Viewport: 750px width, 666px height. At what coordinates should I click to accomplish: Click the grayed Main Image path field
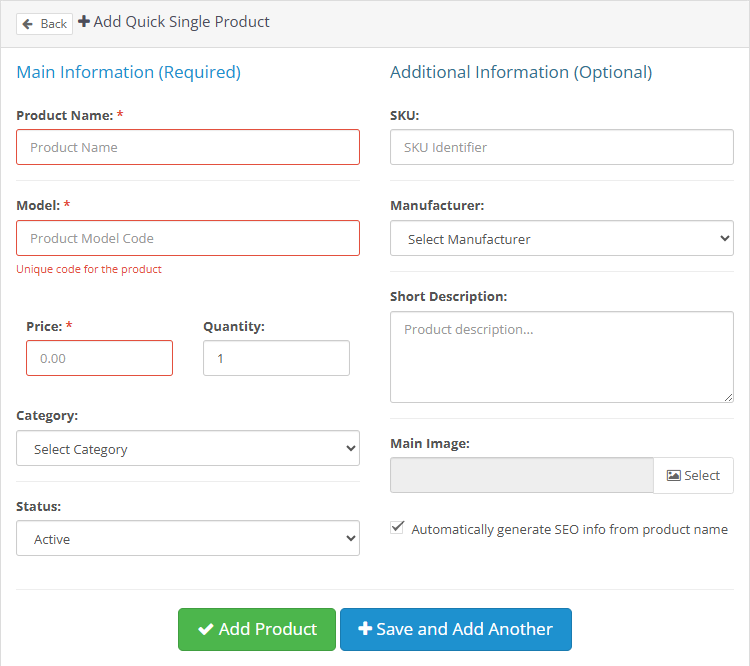(521, 476)
